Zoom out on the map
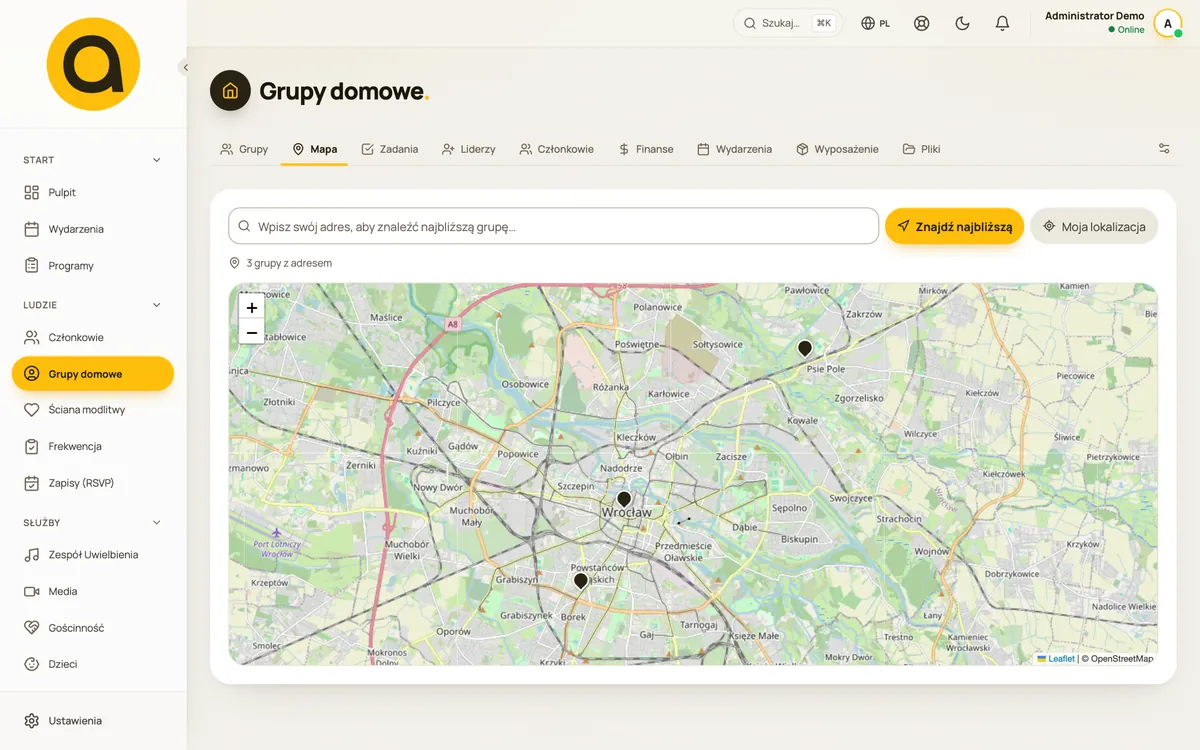1200x750 pixels. (x=252, y=333)
